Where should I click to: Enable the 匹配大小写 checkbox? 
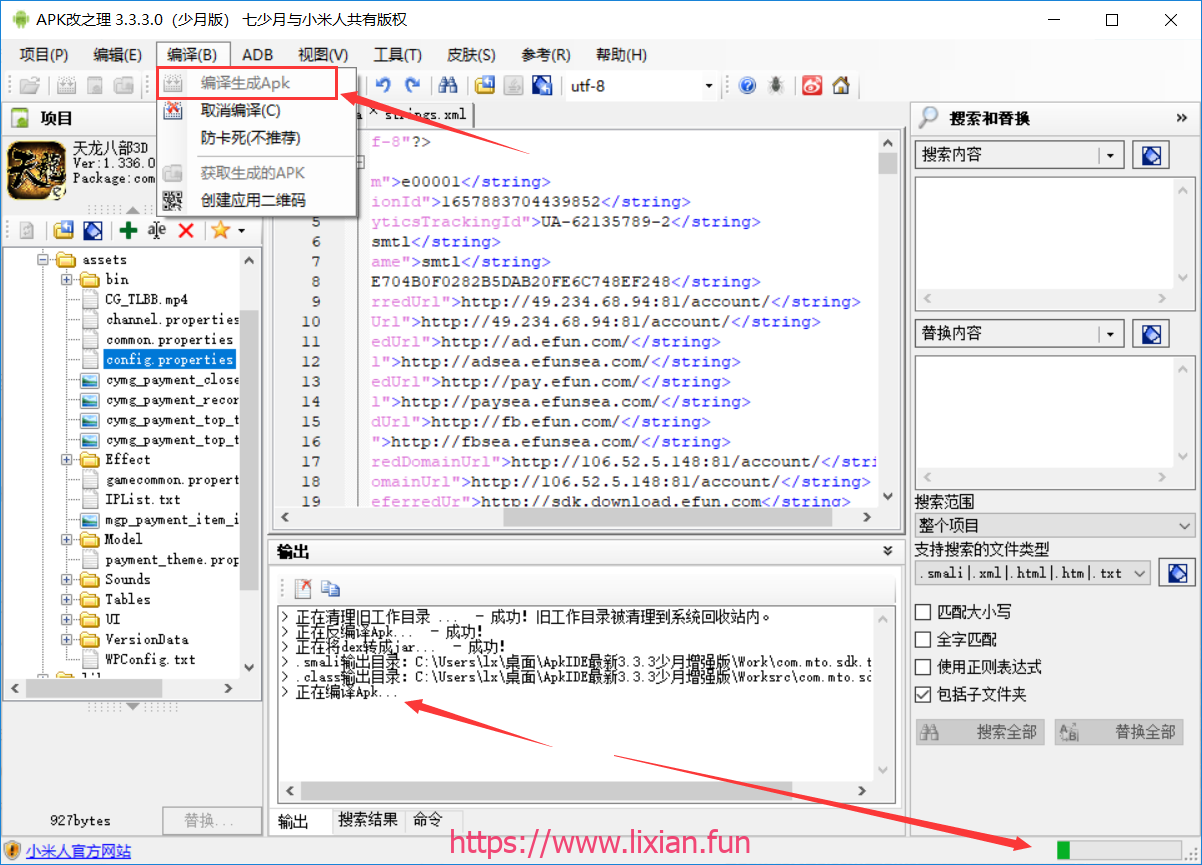pyautogui.click(x=923, y=612)
